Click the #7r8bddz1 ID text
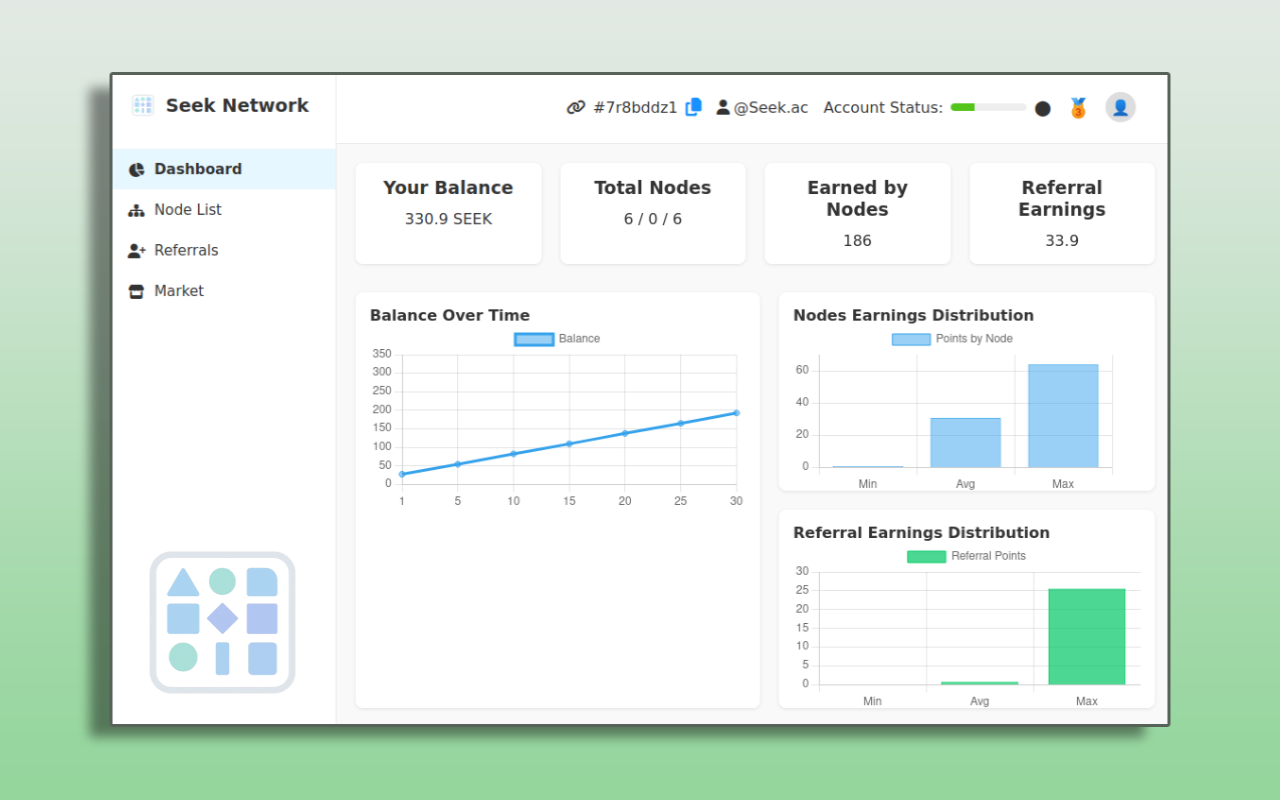Viewport: 1280px width, 800px height. [x=635, y=108]
